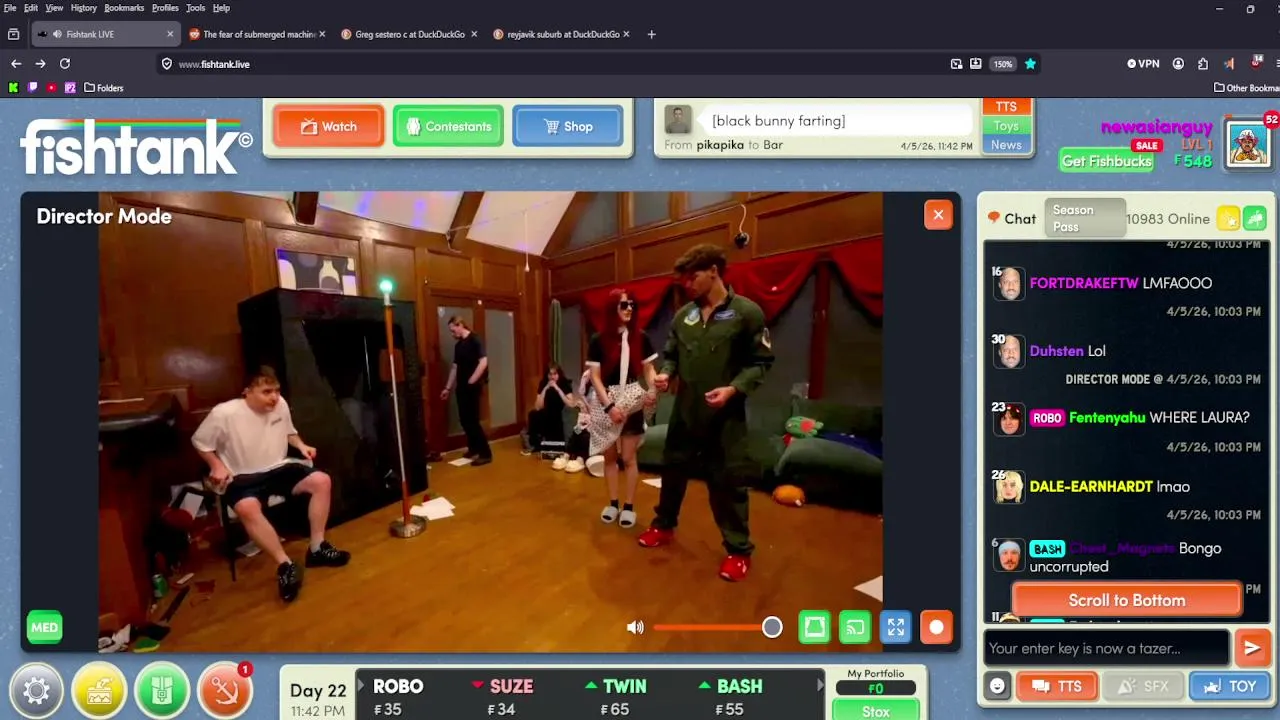Open the Shop page
The height and width of the screenshot is (720, 1280).
567,126
